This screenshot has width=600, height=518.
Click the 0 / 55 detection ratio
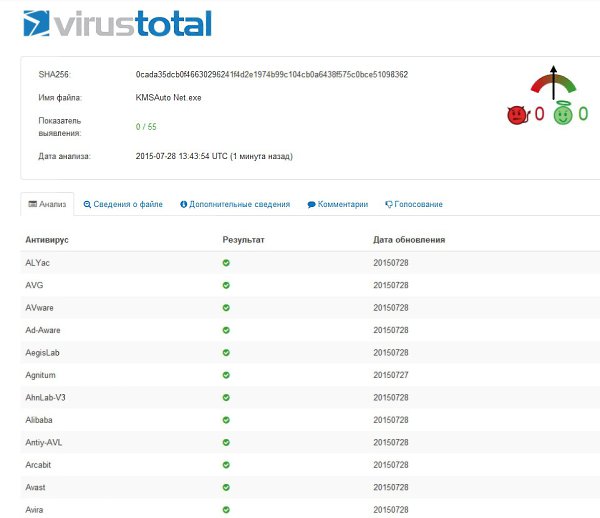click(x=146, y=127)
